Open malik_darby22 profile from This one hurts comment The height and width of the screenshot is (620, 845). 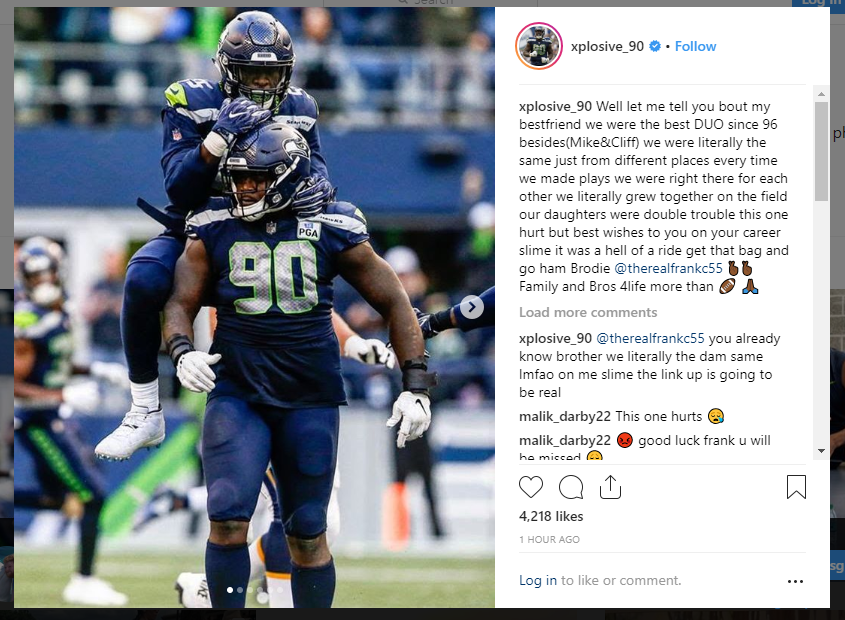pos(565,416)
